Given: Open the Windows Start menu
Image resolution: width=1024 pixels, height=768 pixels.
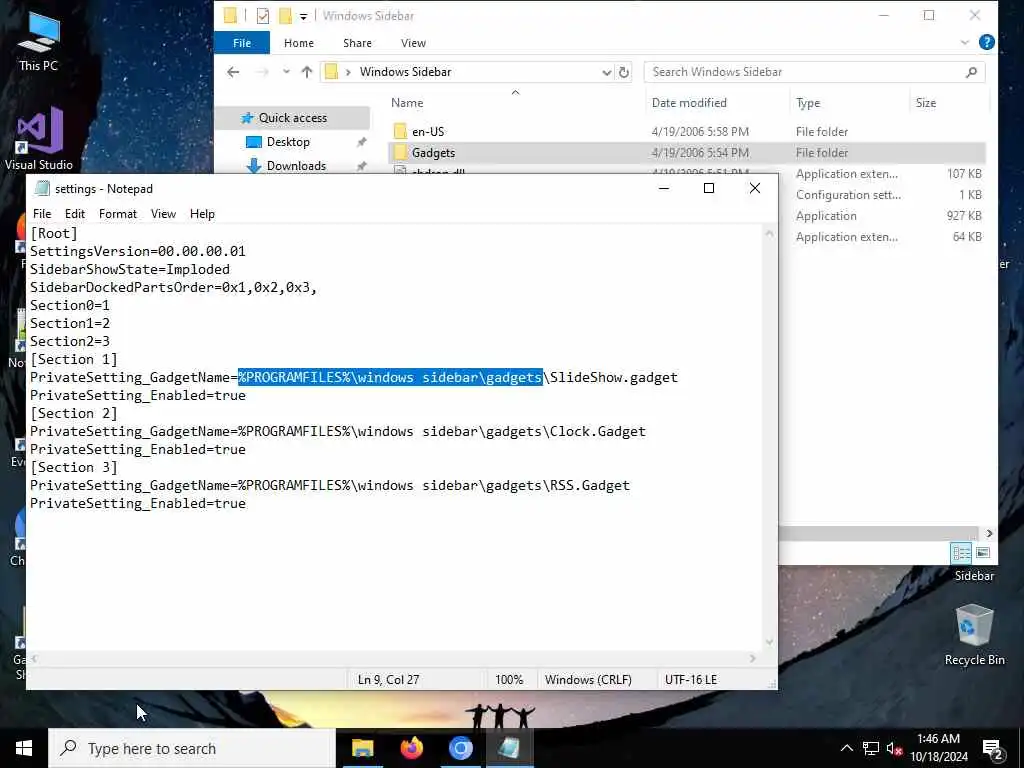Looking at the screenshot, I should pyautogui.click(x=24, y=748).
